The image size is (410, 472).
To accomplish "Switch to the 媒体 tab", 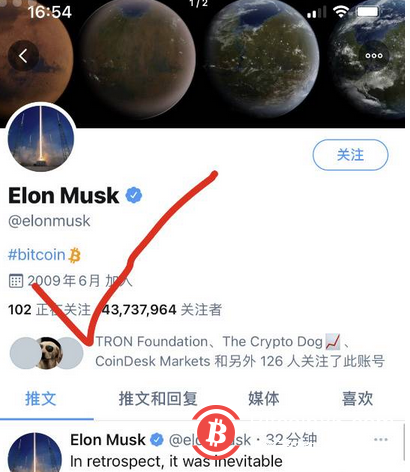I will pyautogui.click(x=264, y=399).
